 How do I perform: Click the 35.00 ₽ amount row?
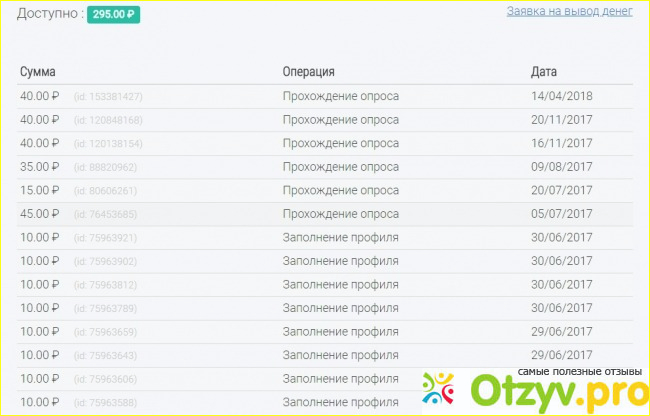pyautogui.click(x=40, y=167)
